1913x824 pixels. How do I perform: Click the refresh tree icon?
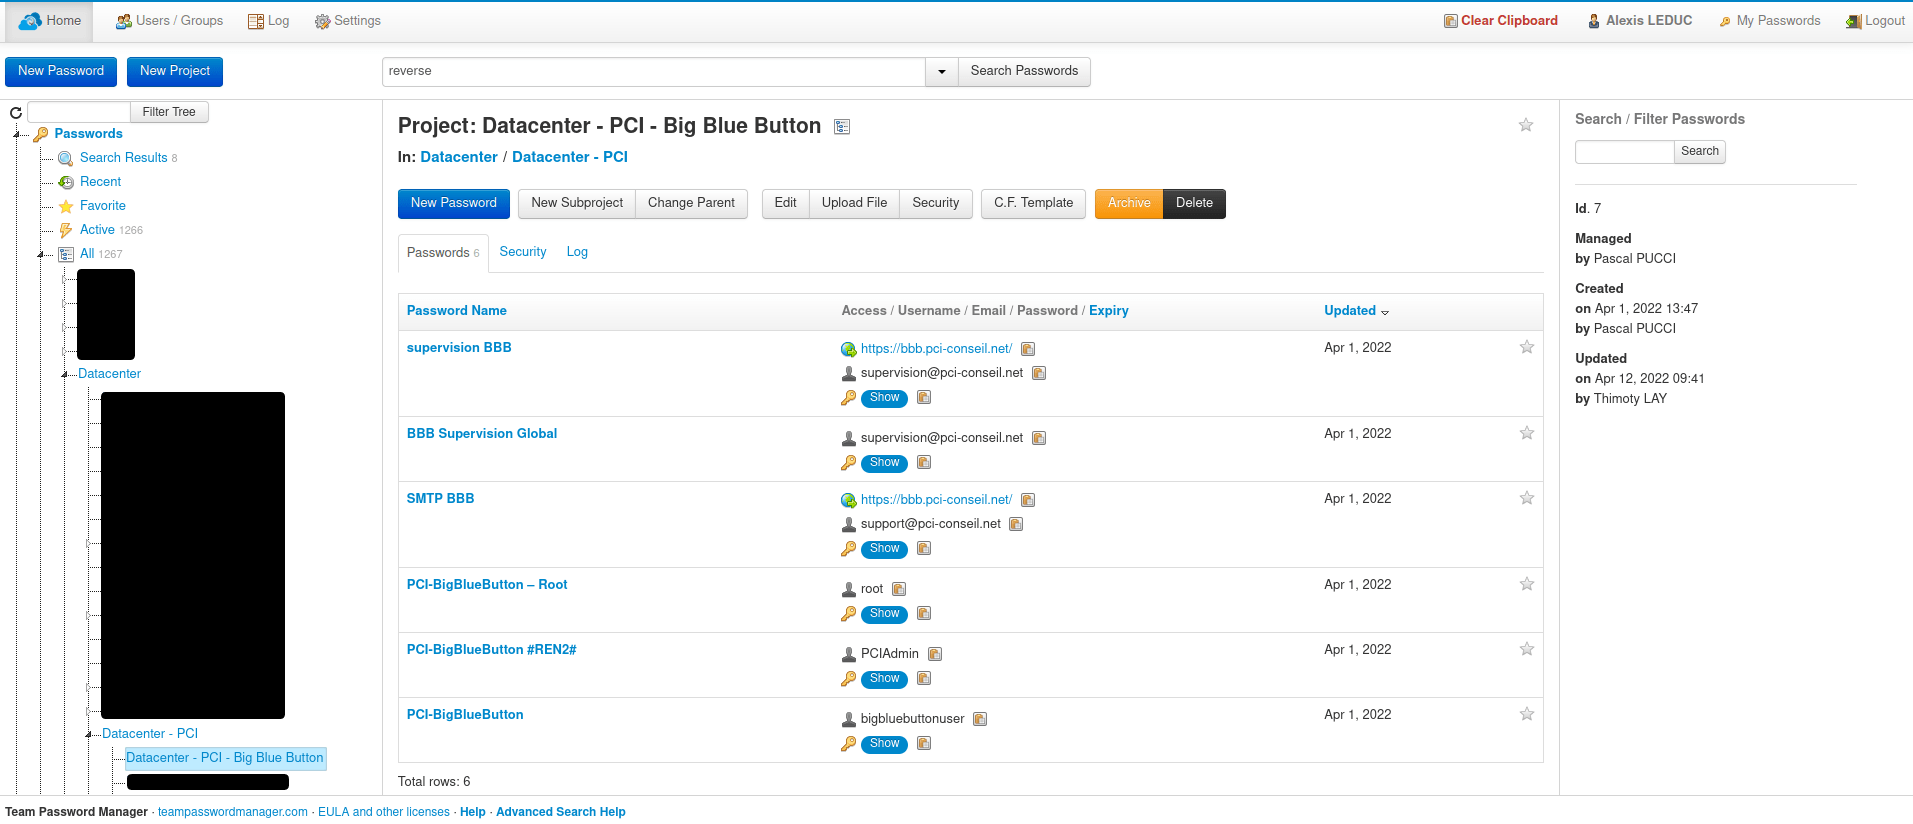(16, 113)
